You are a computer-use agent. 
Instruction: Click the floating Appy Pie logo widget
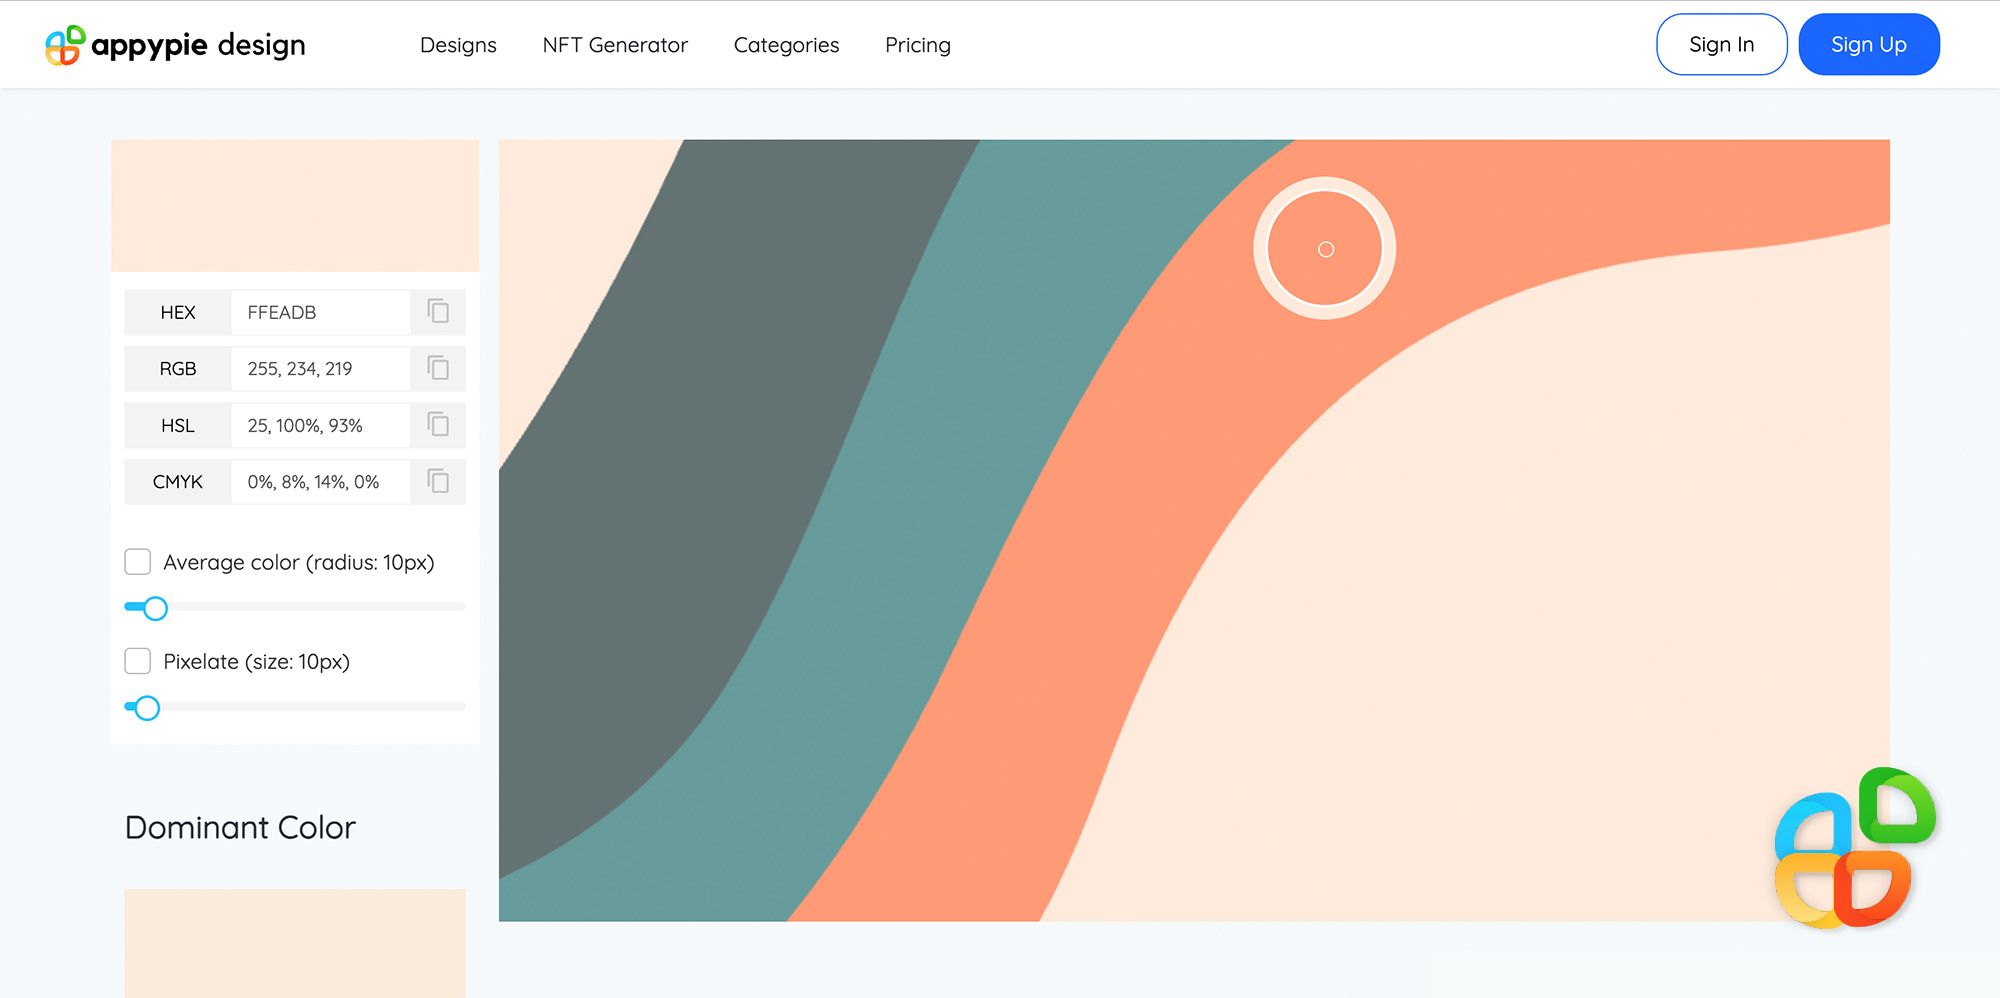[1855, 848]
